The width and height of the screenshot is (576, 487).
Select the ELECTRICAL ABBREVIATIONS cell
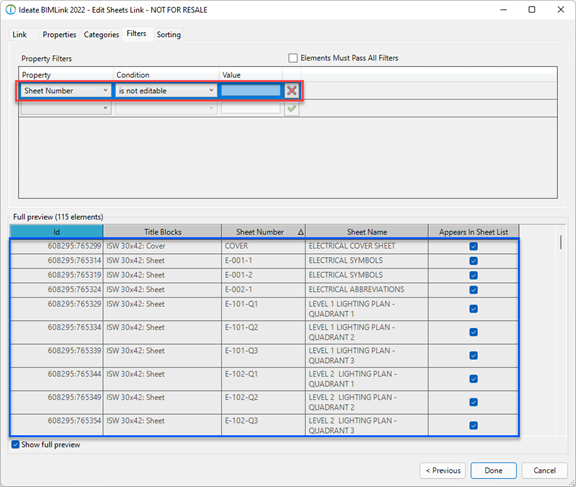pos(367,290)
